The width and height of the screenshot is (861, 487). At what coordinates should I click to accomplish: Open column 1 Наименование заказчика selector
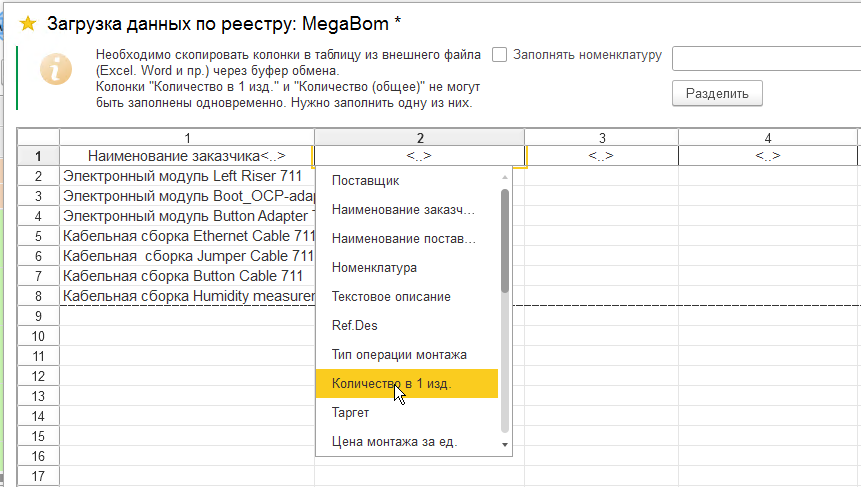[x=187, y=156]
